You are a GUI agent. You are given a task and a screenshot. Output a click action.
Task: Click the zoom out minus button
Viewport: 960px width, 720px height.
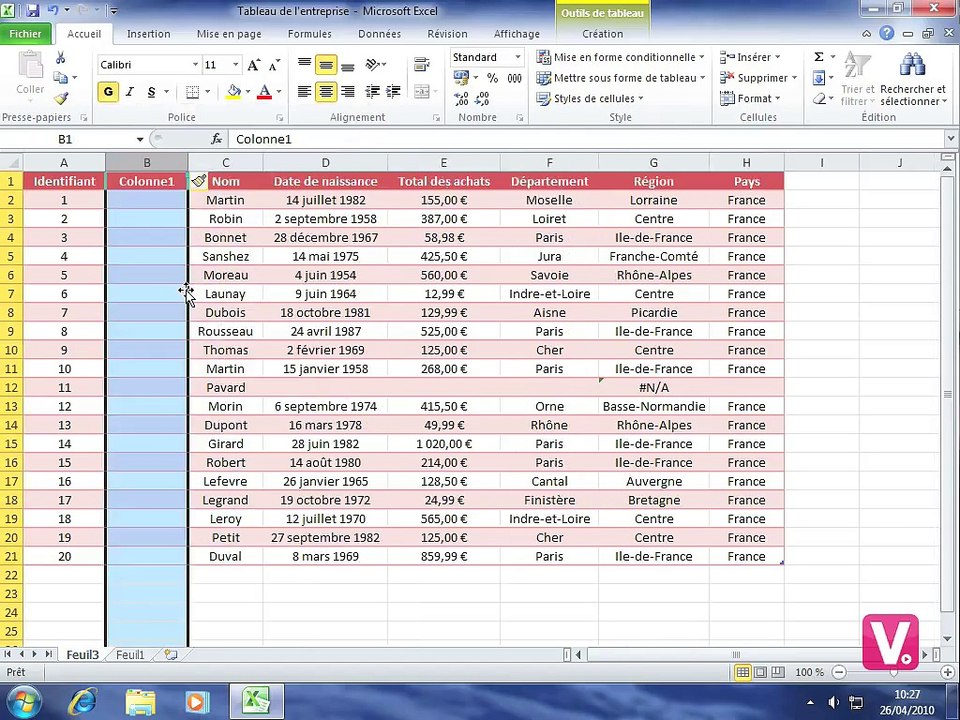(839, 672)
